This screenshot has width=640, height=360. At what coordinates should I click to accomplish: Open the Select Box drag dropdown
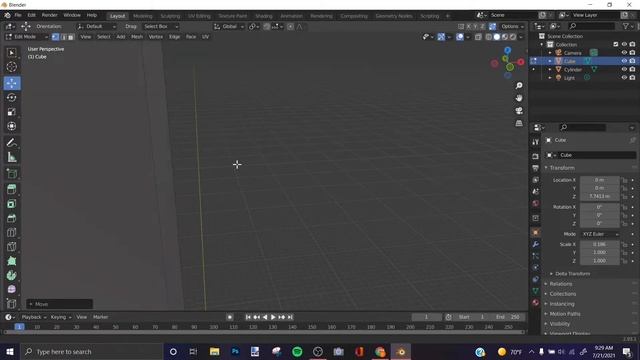pos(161,27)
